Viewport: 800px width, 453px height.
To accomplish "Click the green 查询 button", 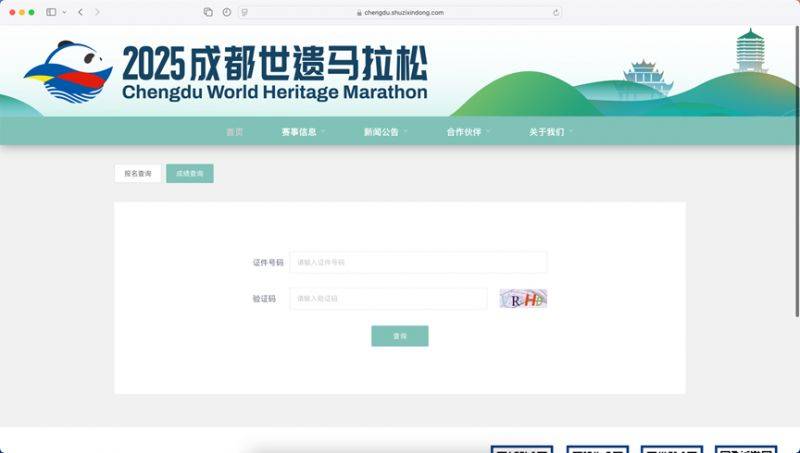I will coord(400,336).
